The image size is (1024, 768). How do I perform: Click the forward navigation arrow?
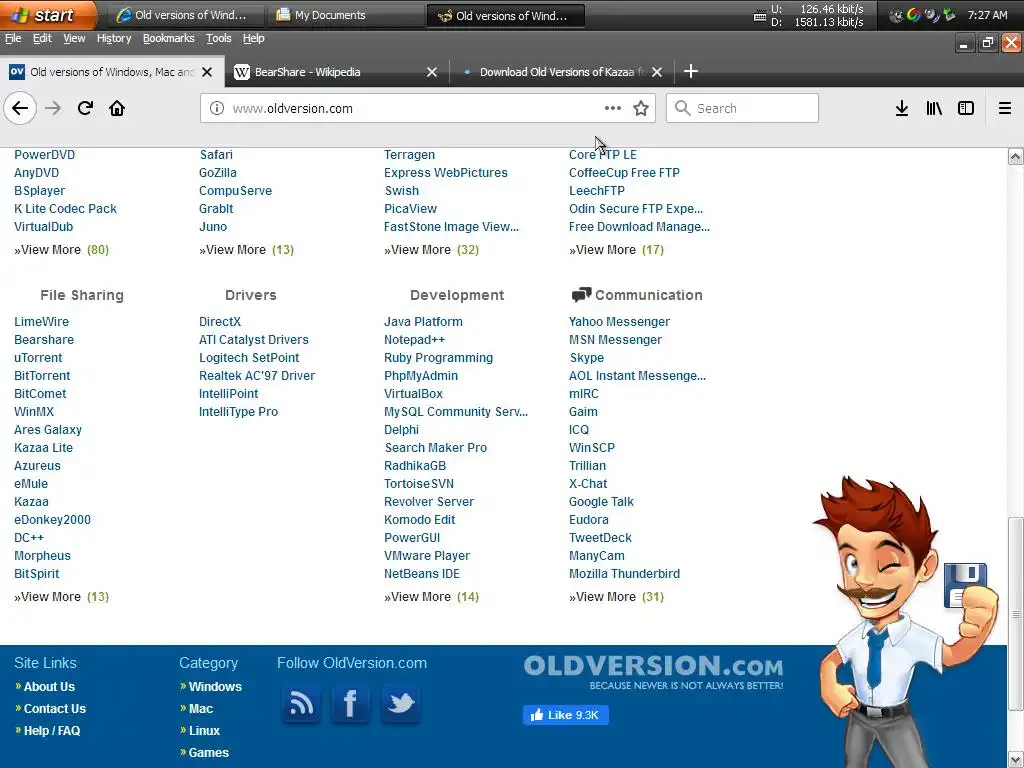tap(53, 108)
